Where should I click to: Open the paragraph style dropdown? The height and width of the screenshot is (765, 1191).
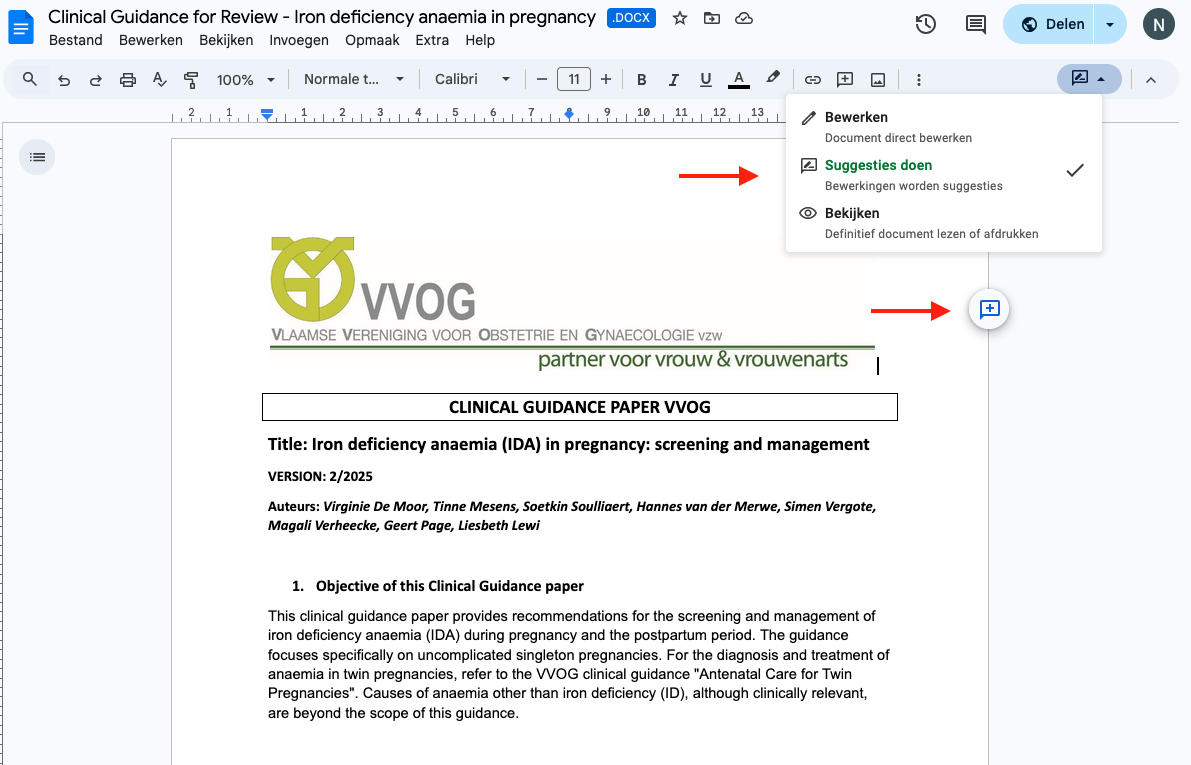(353, 80)
